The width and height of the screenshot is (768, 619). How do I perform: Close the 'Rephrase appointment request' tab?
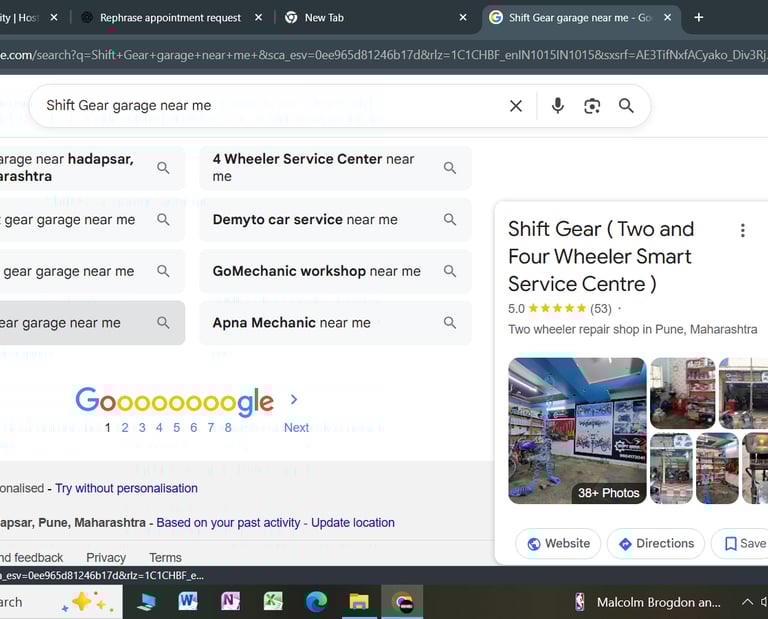coord(258,18)
